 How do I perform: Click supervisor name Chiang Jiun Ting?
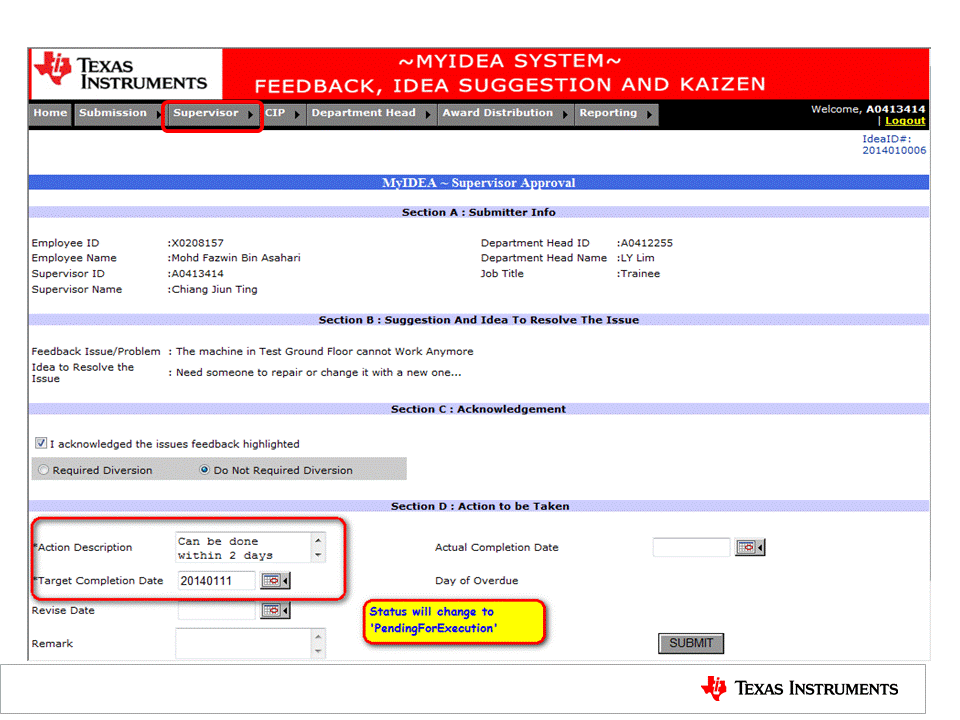point(214,290)
